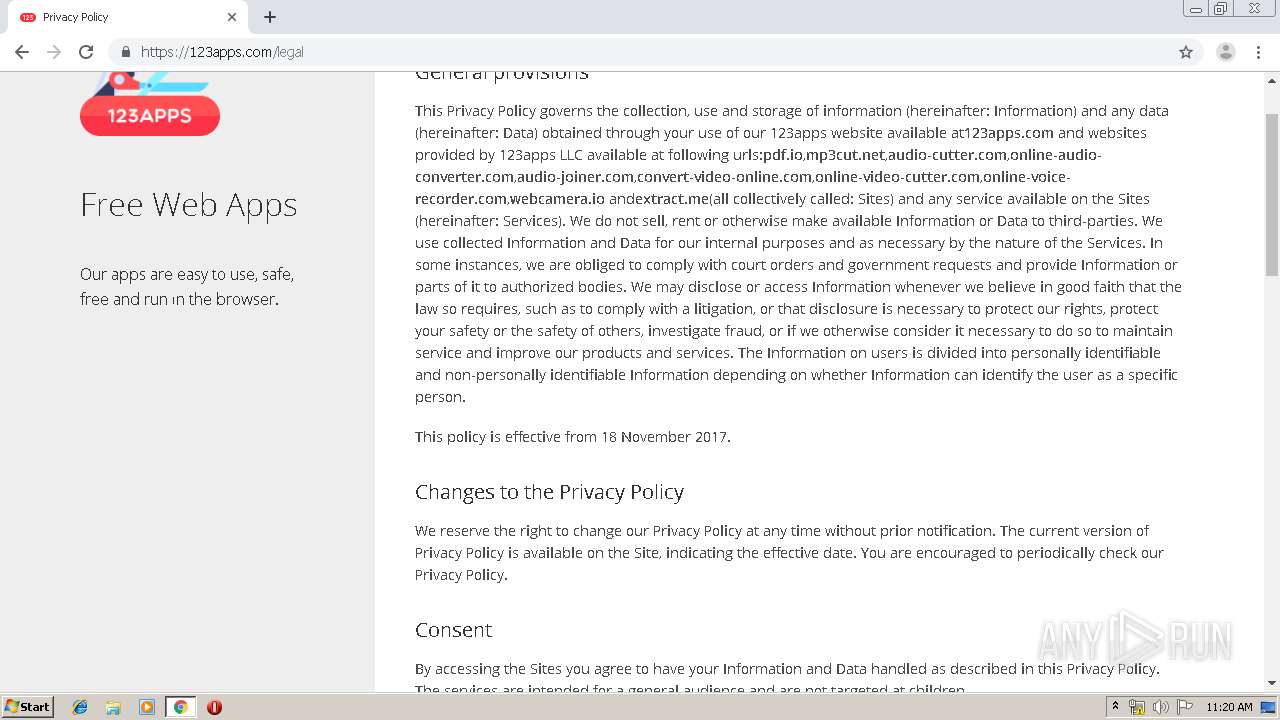Open the Chrome three-dot menu

point(1258,52)
